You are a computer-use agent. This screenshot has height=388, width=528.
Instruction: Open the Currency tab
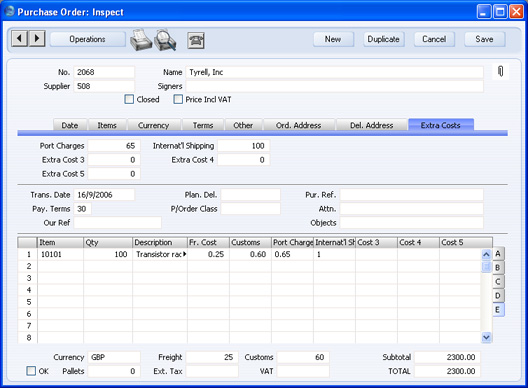(154, 125)
